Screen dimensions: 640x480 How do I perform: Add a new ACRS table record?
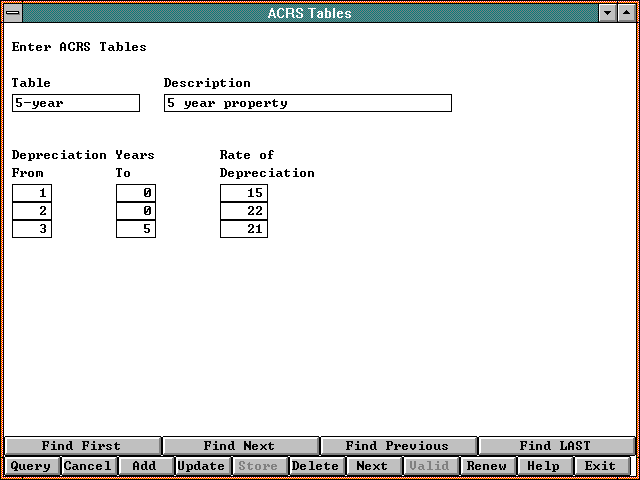(x=144, y=466)
